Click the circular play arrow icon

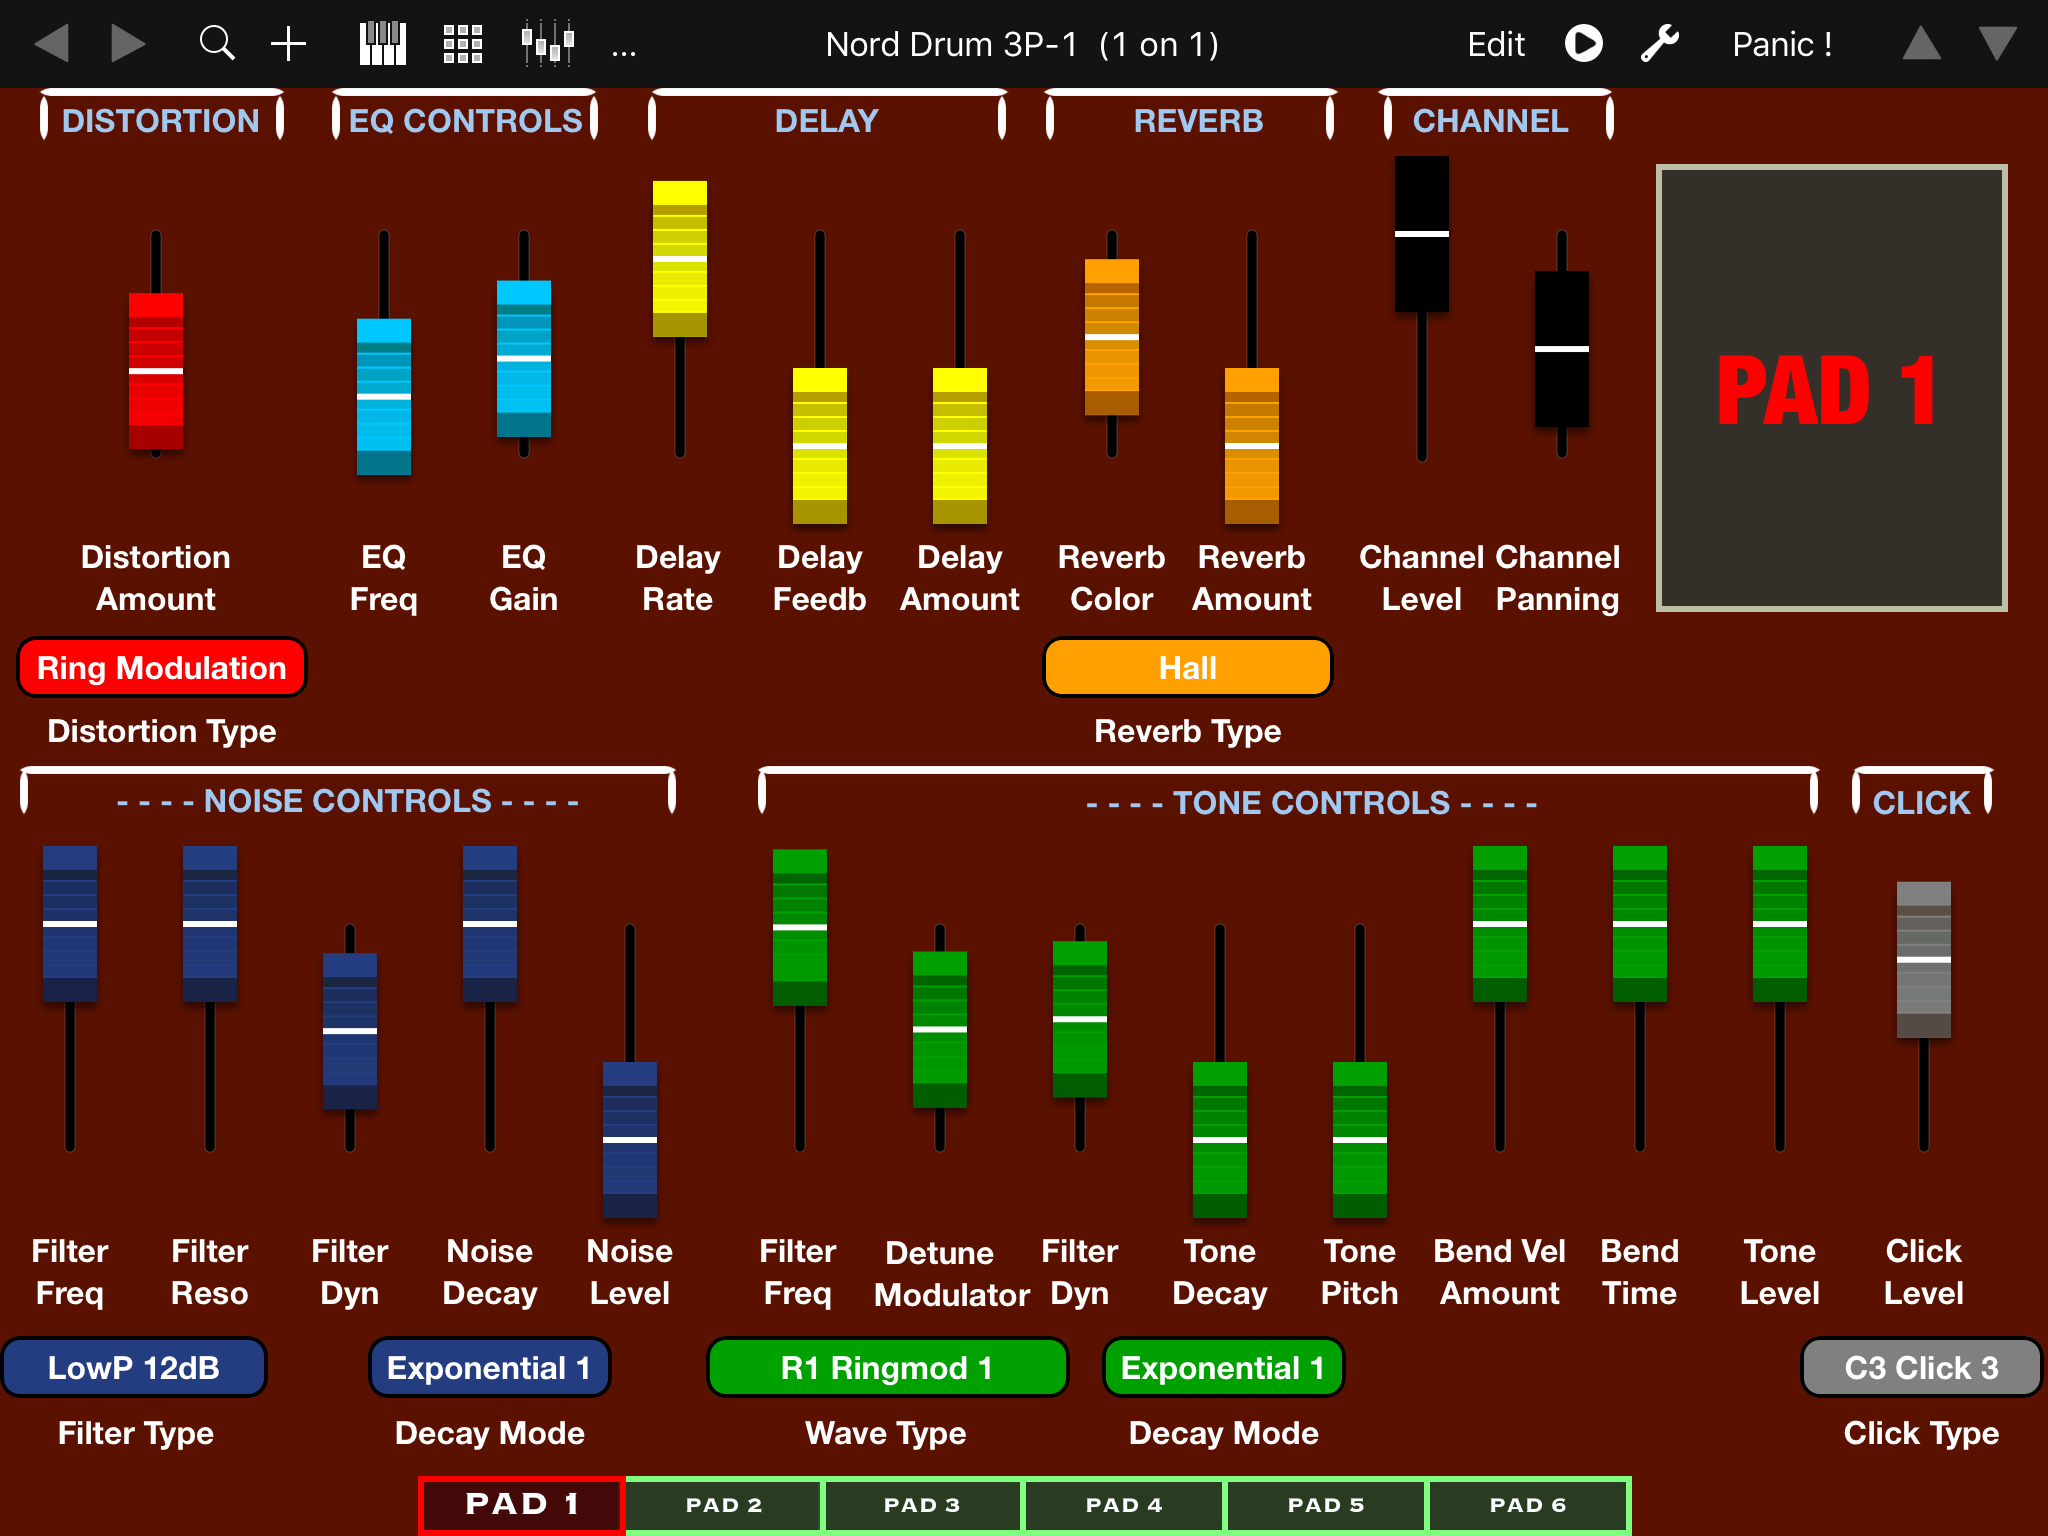1583,44
